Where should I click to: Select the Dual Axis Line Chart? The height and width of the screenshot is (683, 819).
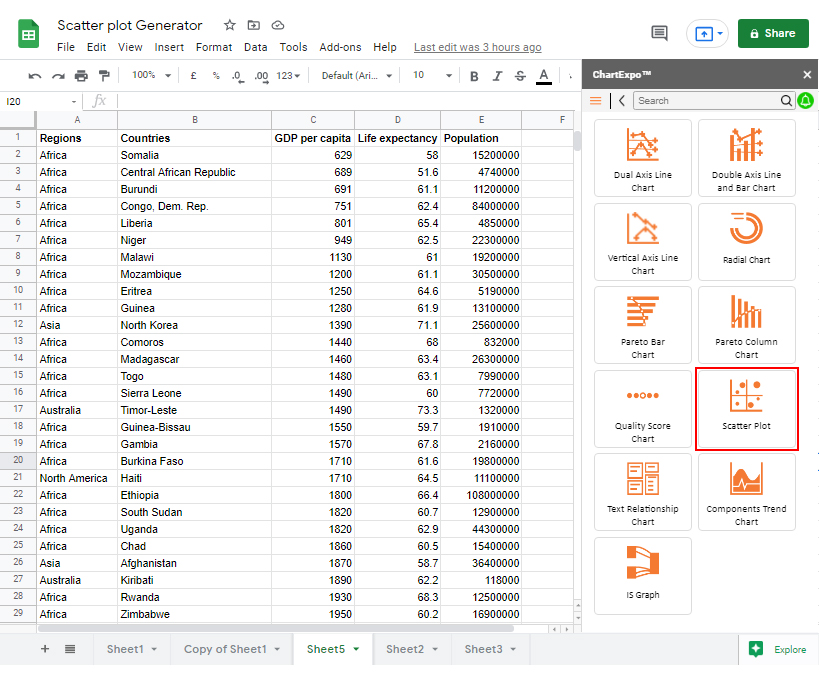tap(642, 158)
